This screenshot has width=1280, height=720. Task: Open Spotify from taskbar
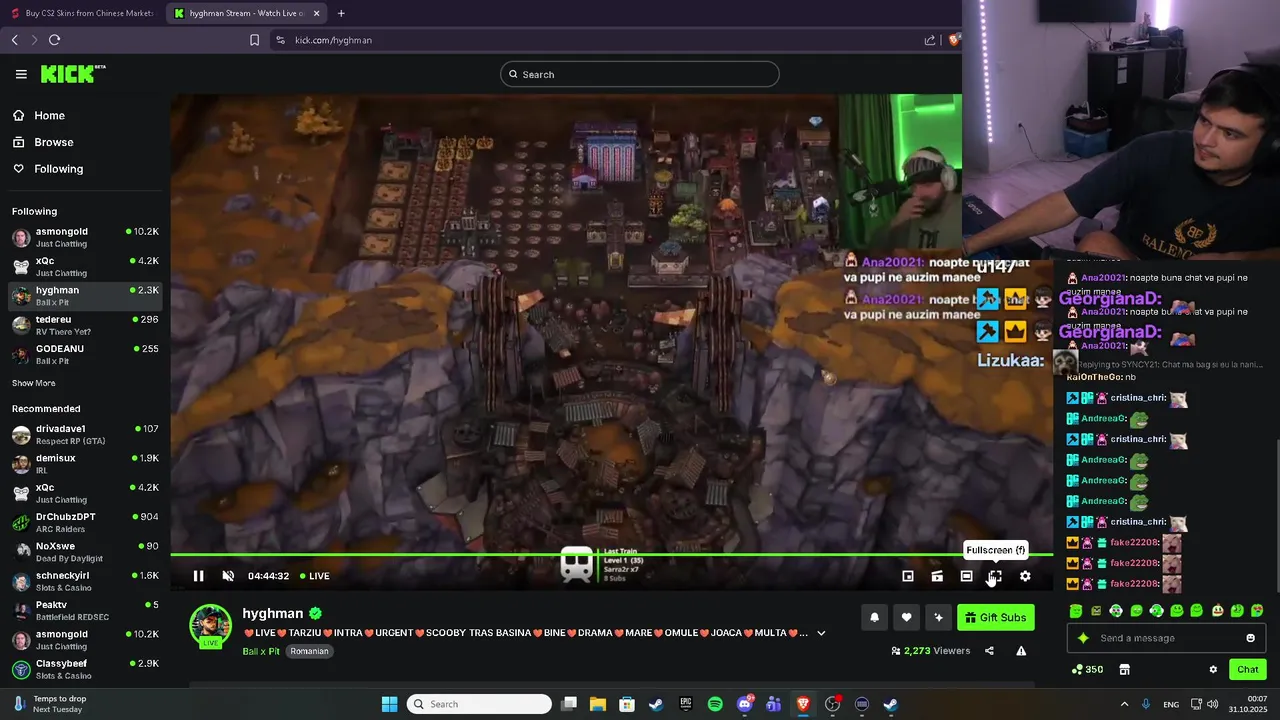click(x=715, y=704)
